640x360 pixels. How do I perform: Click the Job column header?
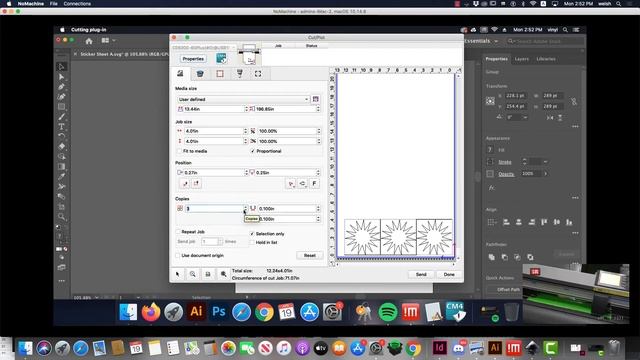tap(278, 46)
